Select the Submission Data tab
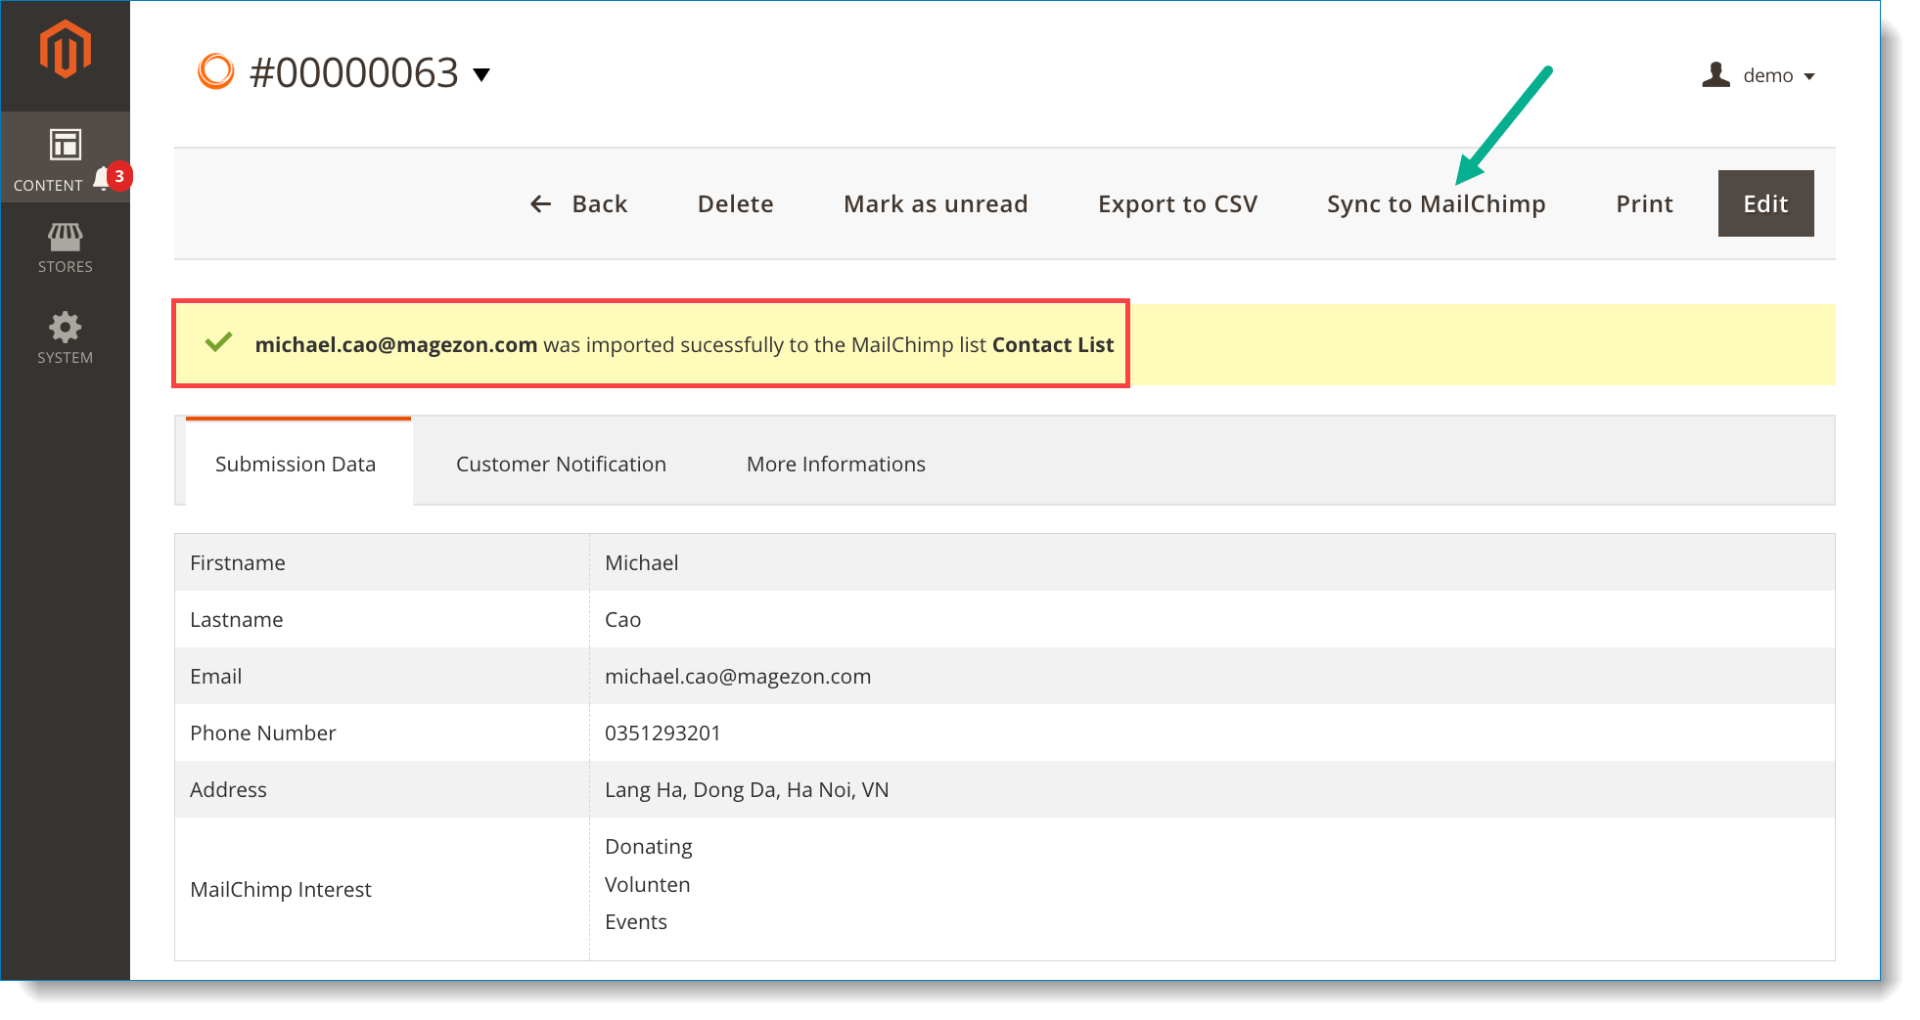Image resolution: width=1920 pixels, height=1020 pixels. click(295, 463)
